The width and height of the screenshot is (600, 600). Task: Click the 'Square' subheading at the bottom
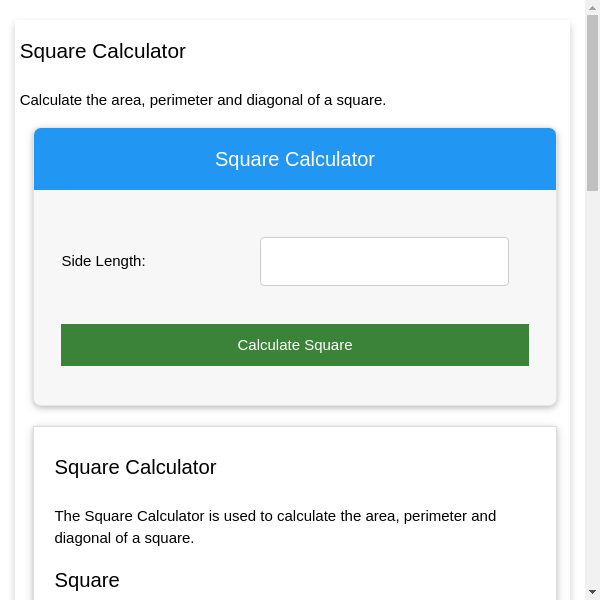87,580
